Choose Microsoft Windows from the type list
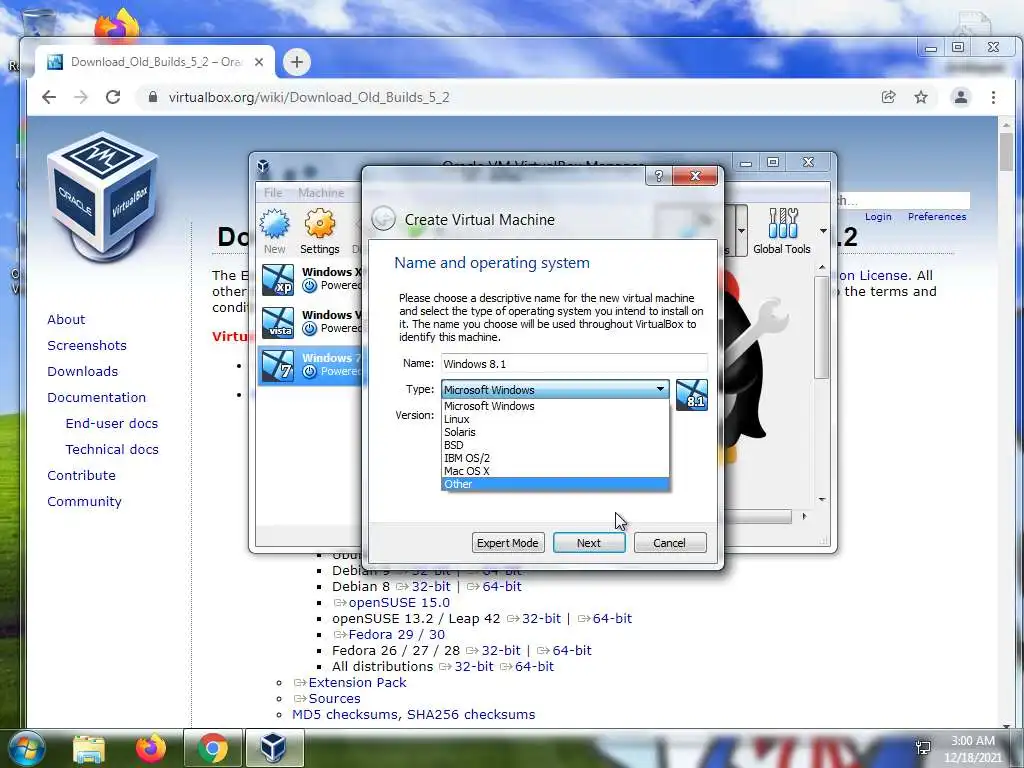 [555, 406]
